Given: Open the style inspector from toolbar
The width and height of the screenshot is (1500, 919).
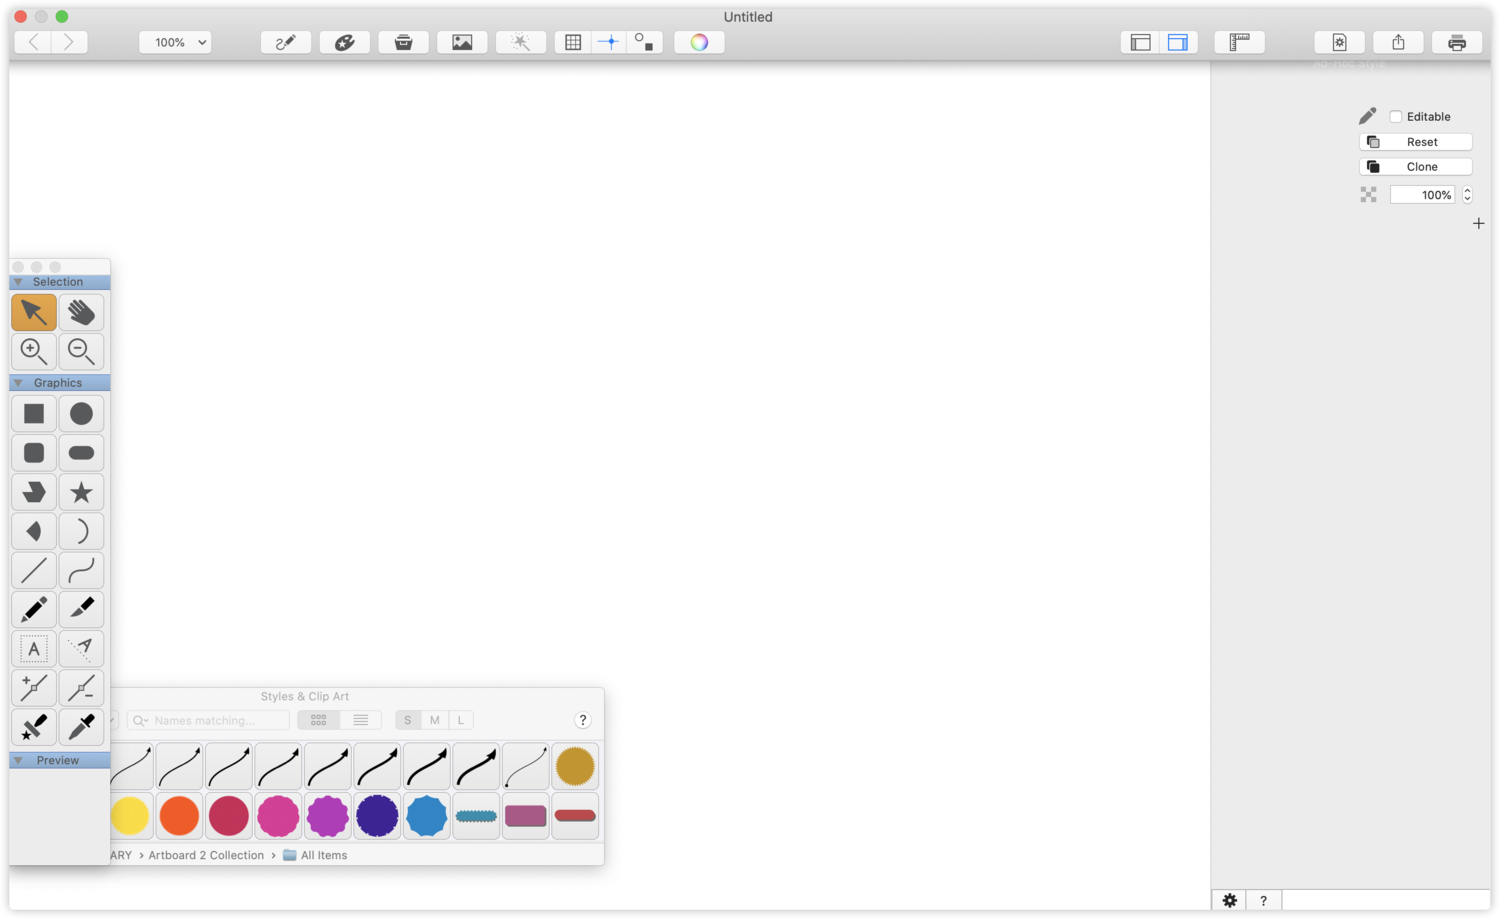Looking at the screenshot, I should click(285, 42).
